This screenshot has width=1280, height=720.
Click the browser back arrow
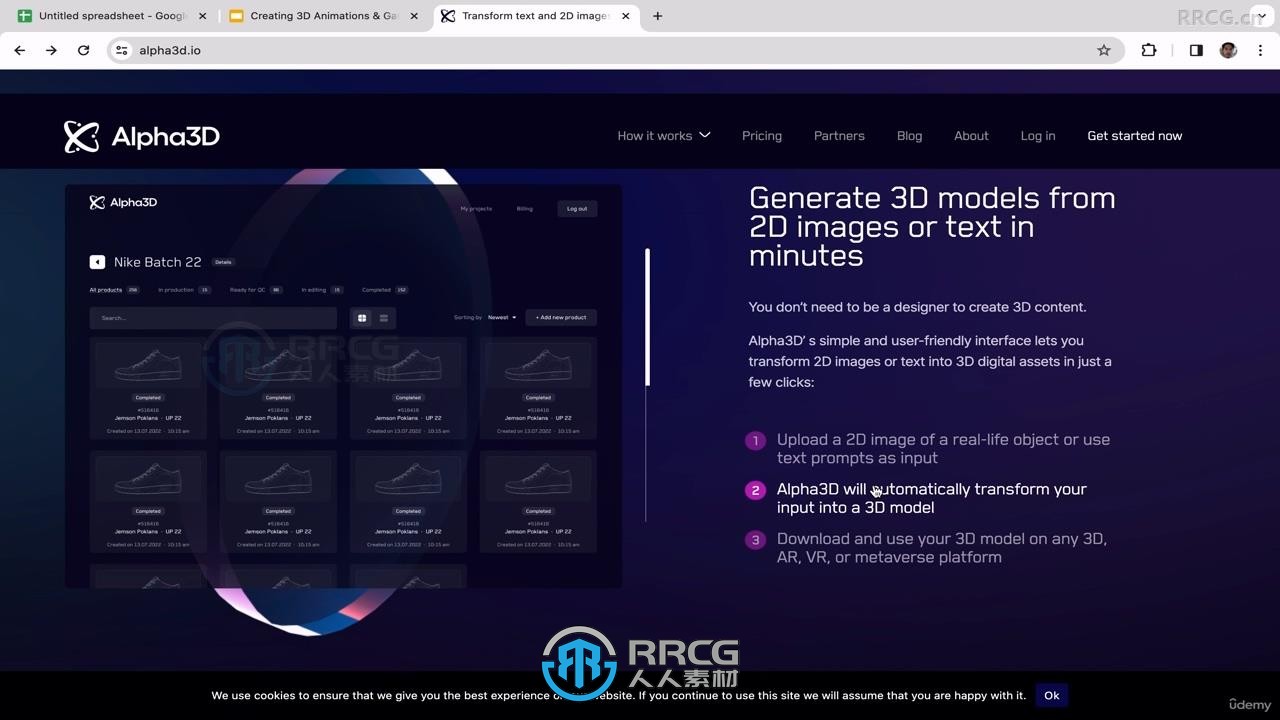point(20,50)
